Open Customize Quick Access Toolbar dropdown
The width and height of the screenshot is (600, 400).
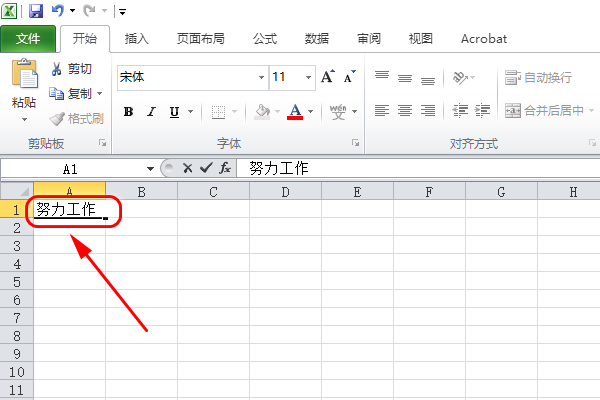(x=122, y=12)
